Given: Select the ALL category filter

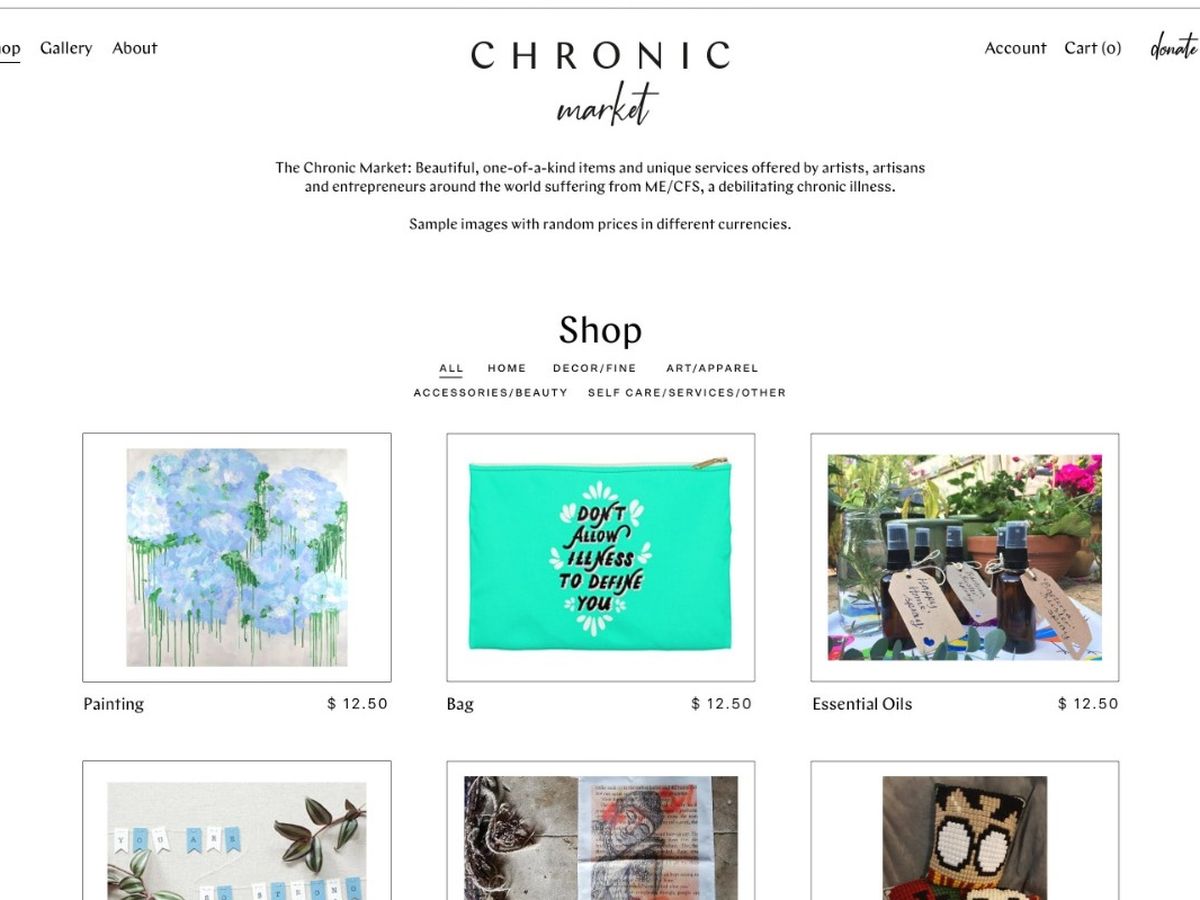Looking at the screenshot, I should pyautogui.click(x=451, y=368).
